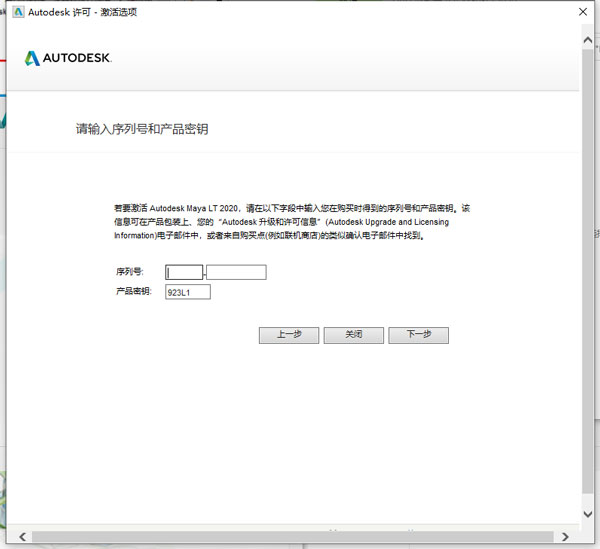600x549 pixels.
Task: Click the second serial number input field
Action: coord(236,272)
